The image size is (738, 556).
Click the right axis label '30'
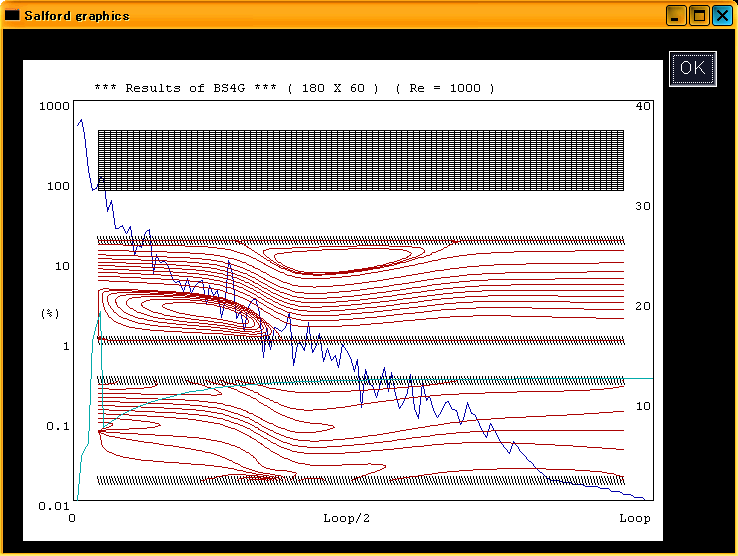(643, 206)
